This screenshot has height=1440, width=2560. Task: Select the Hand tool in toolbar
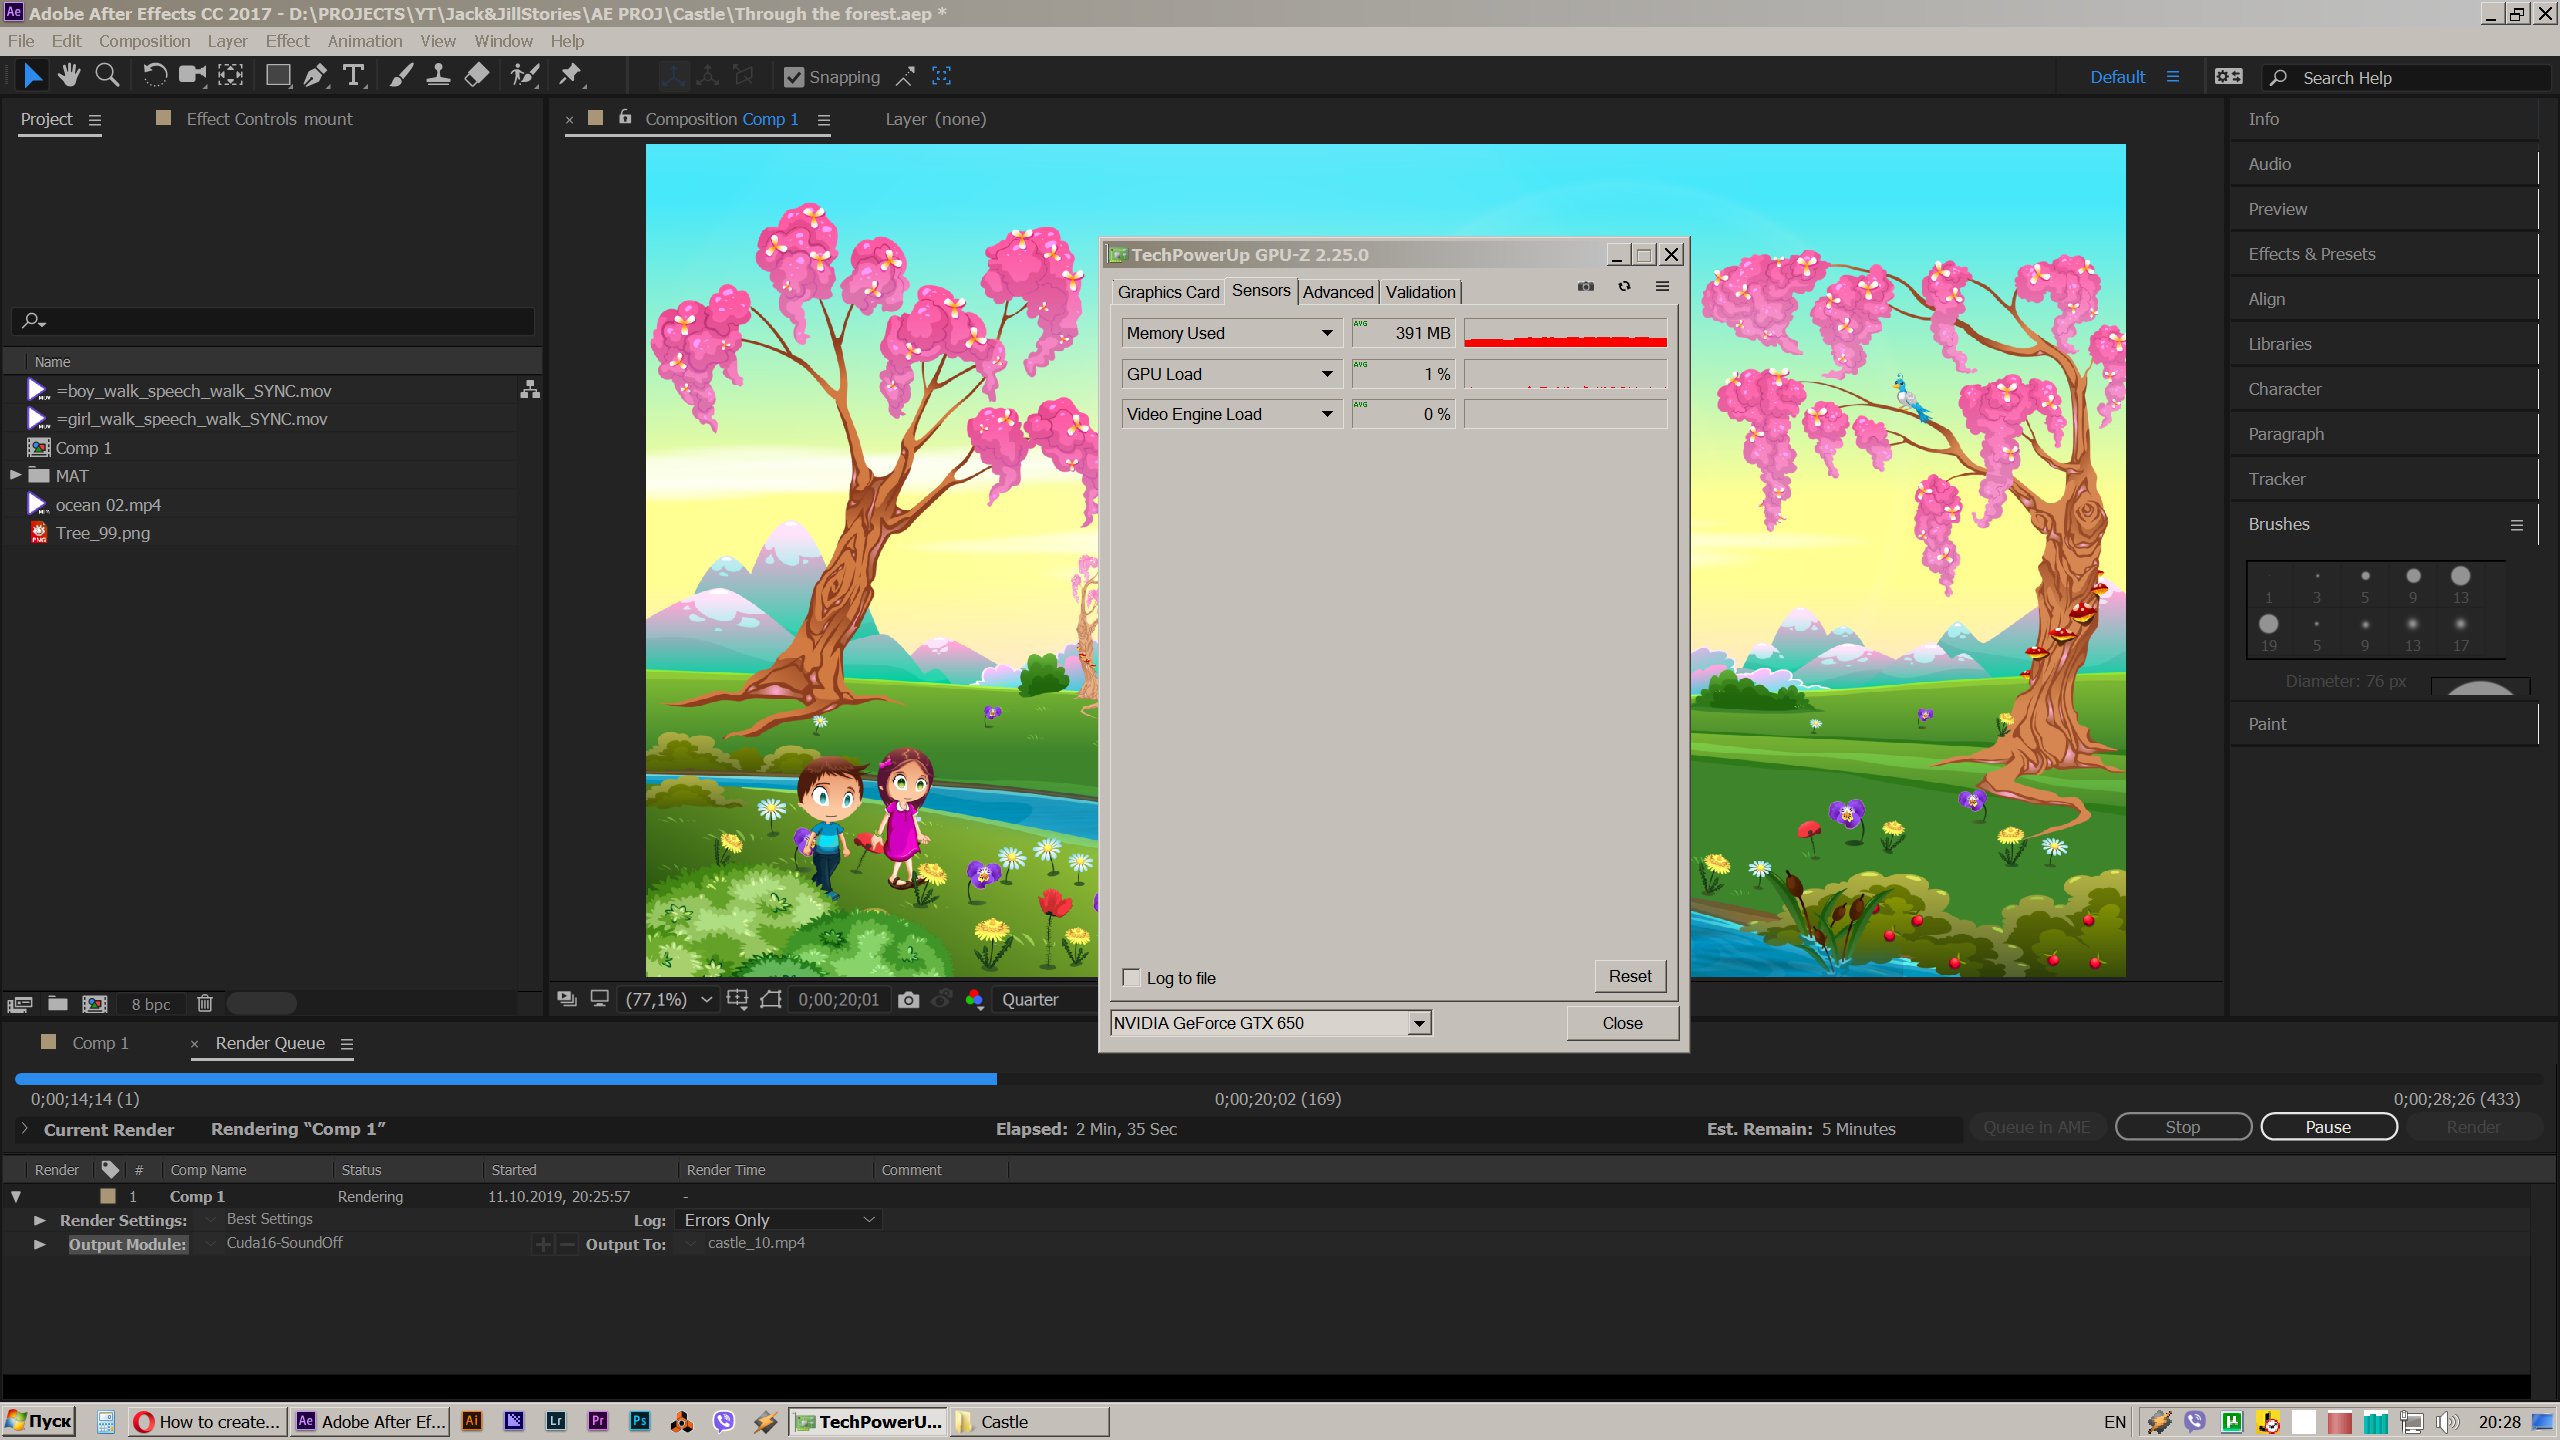pyautogui.click(x=69, y=76)
